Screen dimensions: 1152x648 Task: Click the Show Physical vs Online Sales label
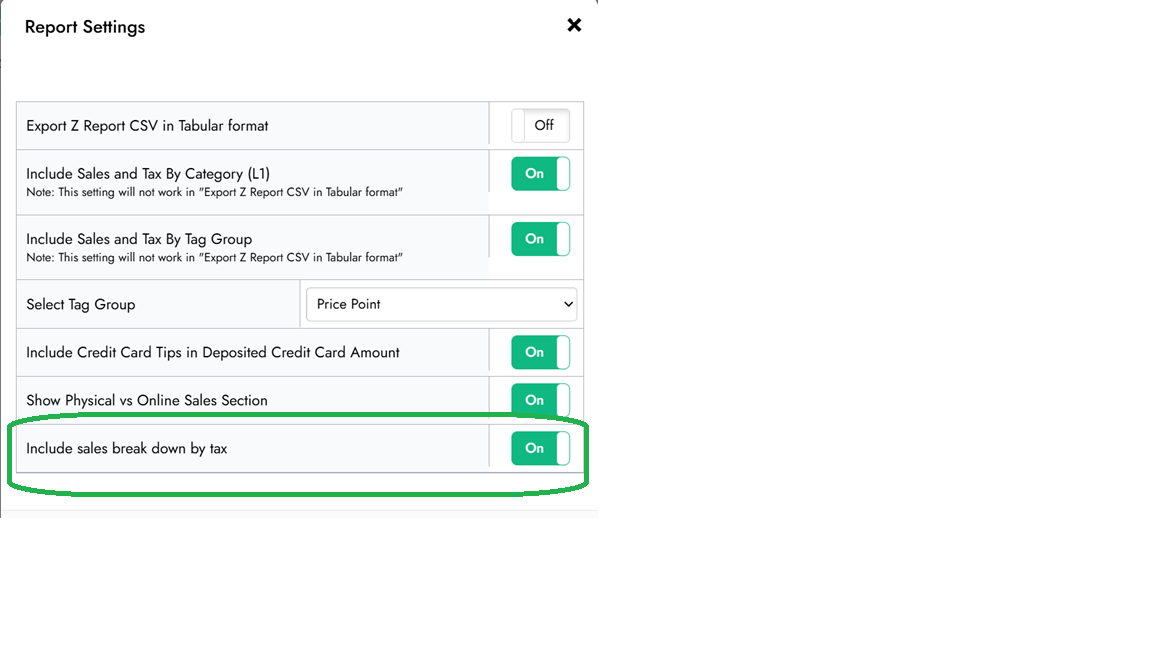[x=147, y=400]
